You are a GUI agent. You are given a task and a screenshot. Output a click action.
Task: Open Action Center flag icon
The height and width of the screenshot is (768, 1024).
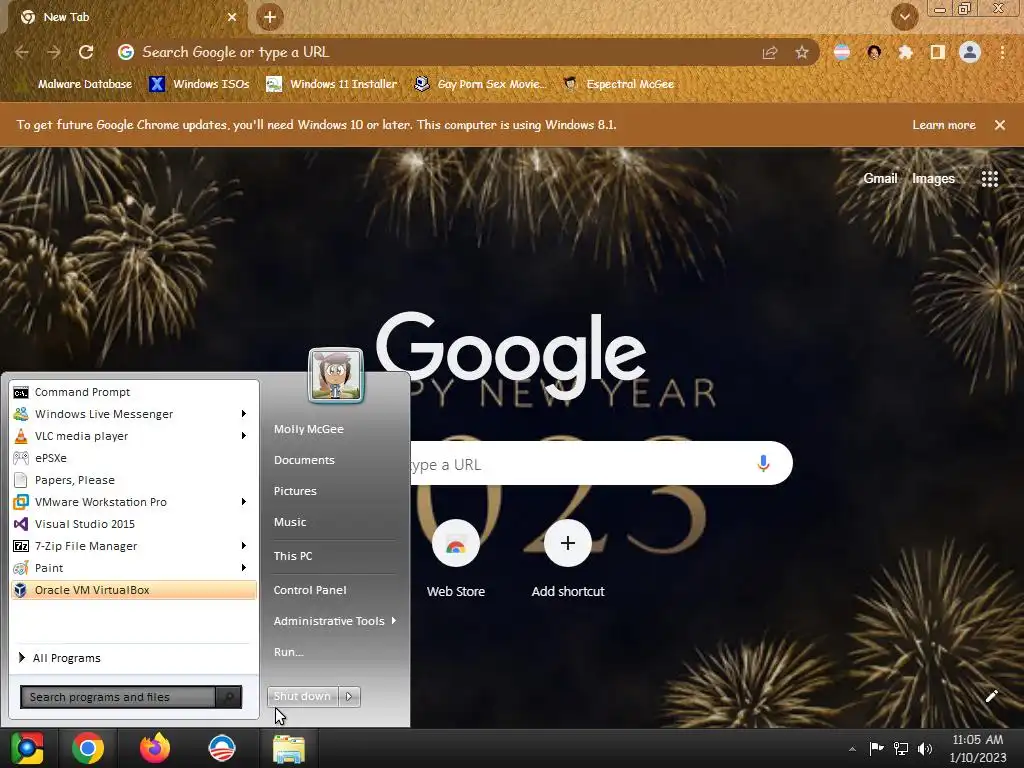[876, 749]
